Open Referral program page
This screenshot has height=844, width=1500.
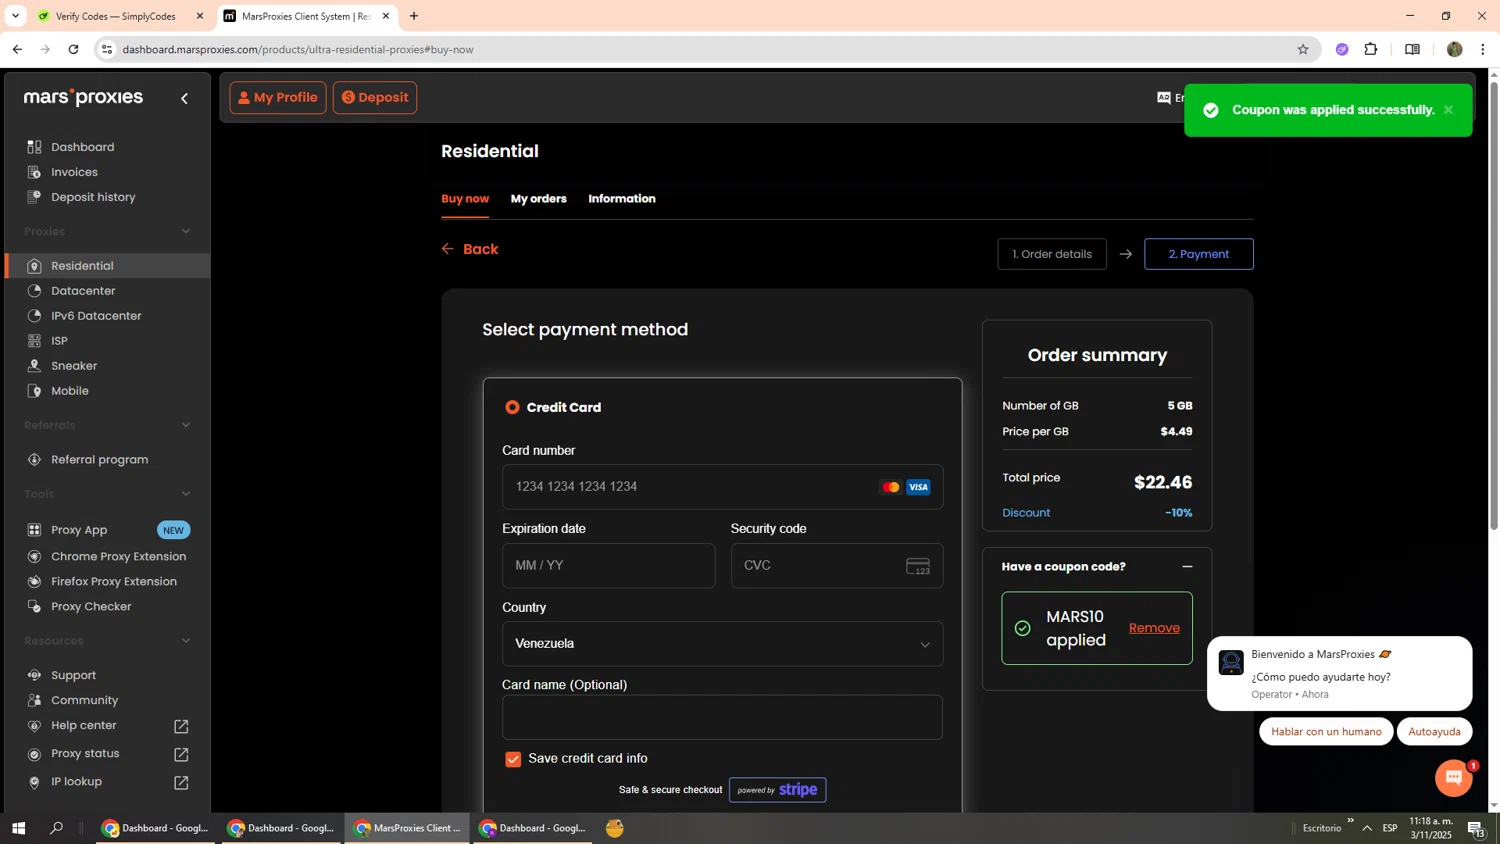click(x=99, y=460)
